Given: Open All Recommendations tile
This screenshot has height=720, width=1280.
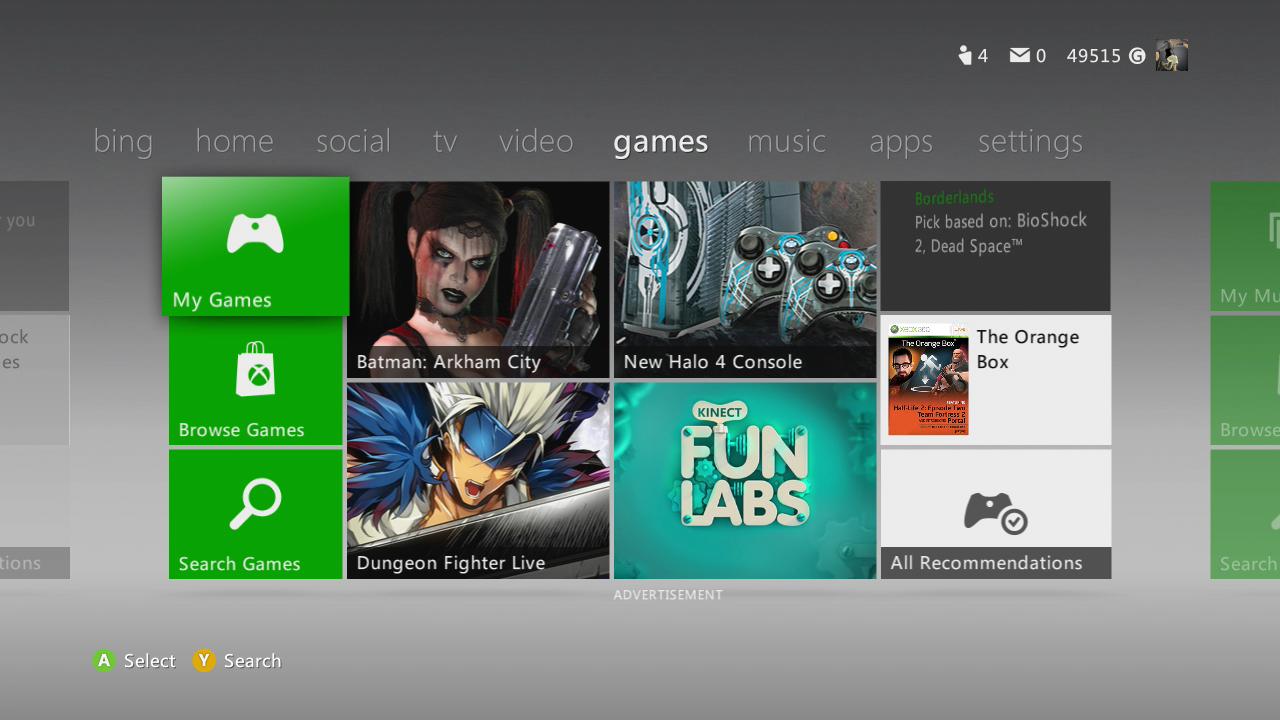Looking at the screenshot, I should (995, 514).
